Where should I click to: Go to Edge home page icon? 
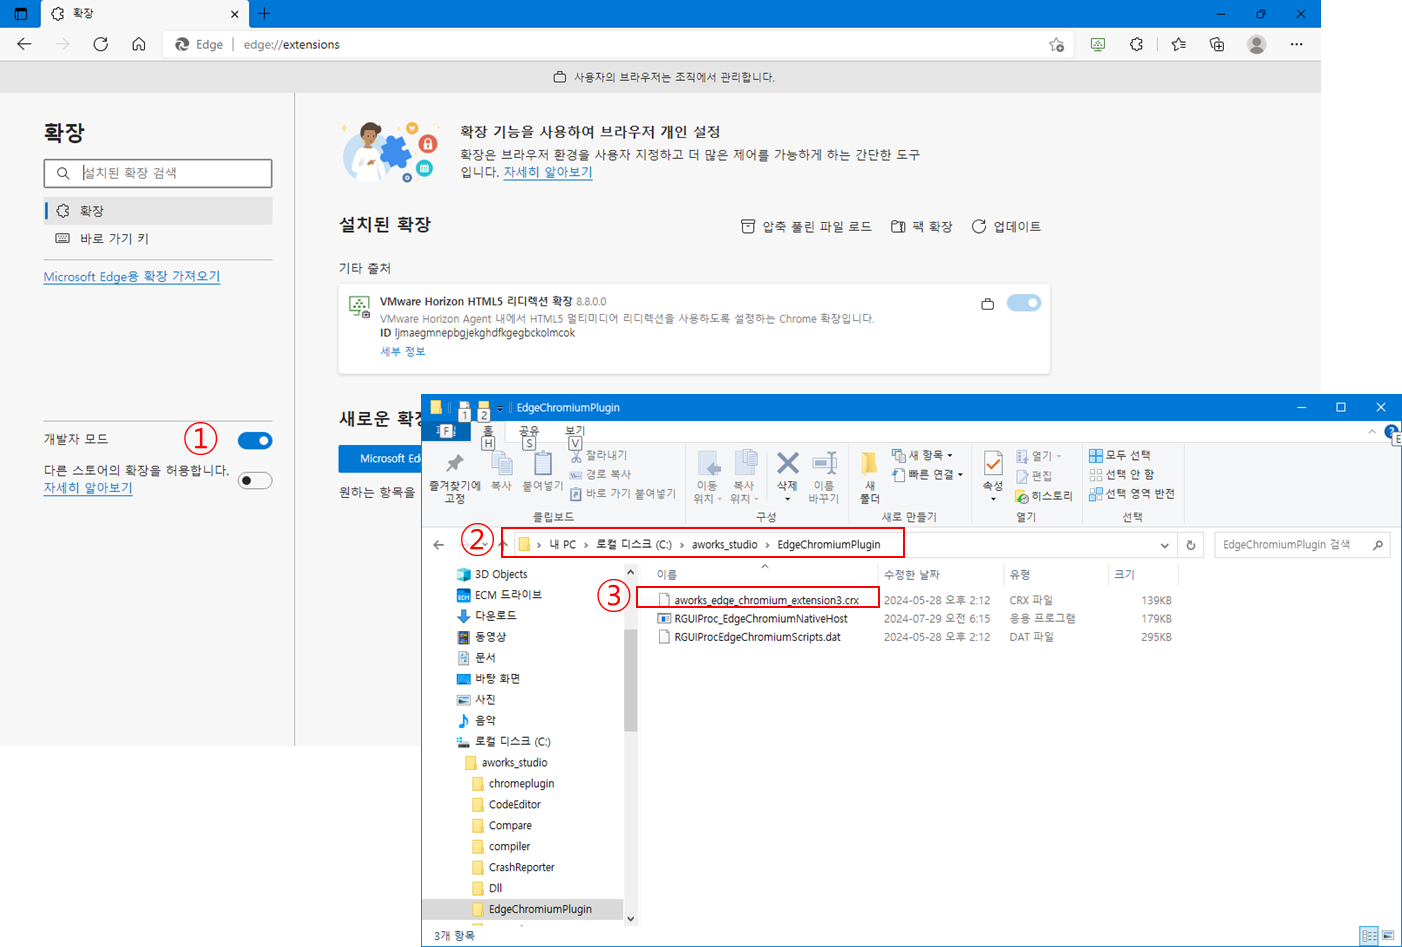point(139,44)
